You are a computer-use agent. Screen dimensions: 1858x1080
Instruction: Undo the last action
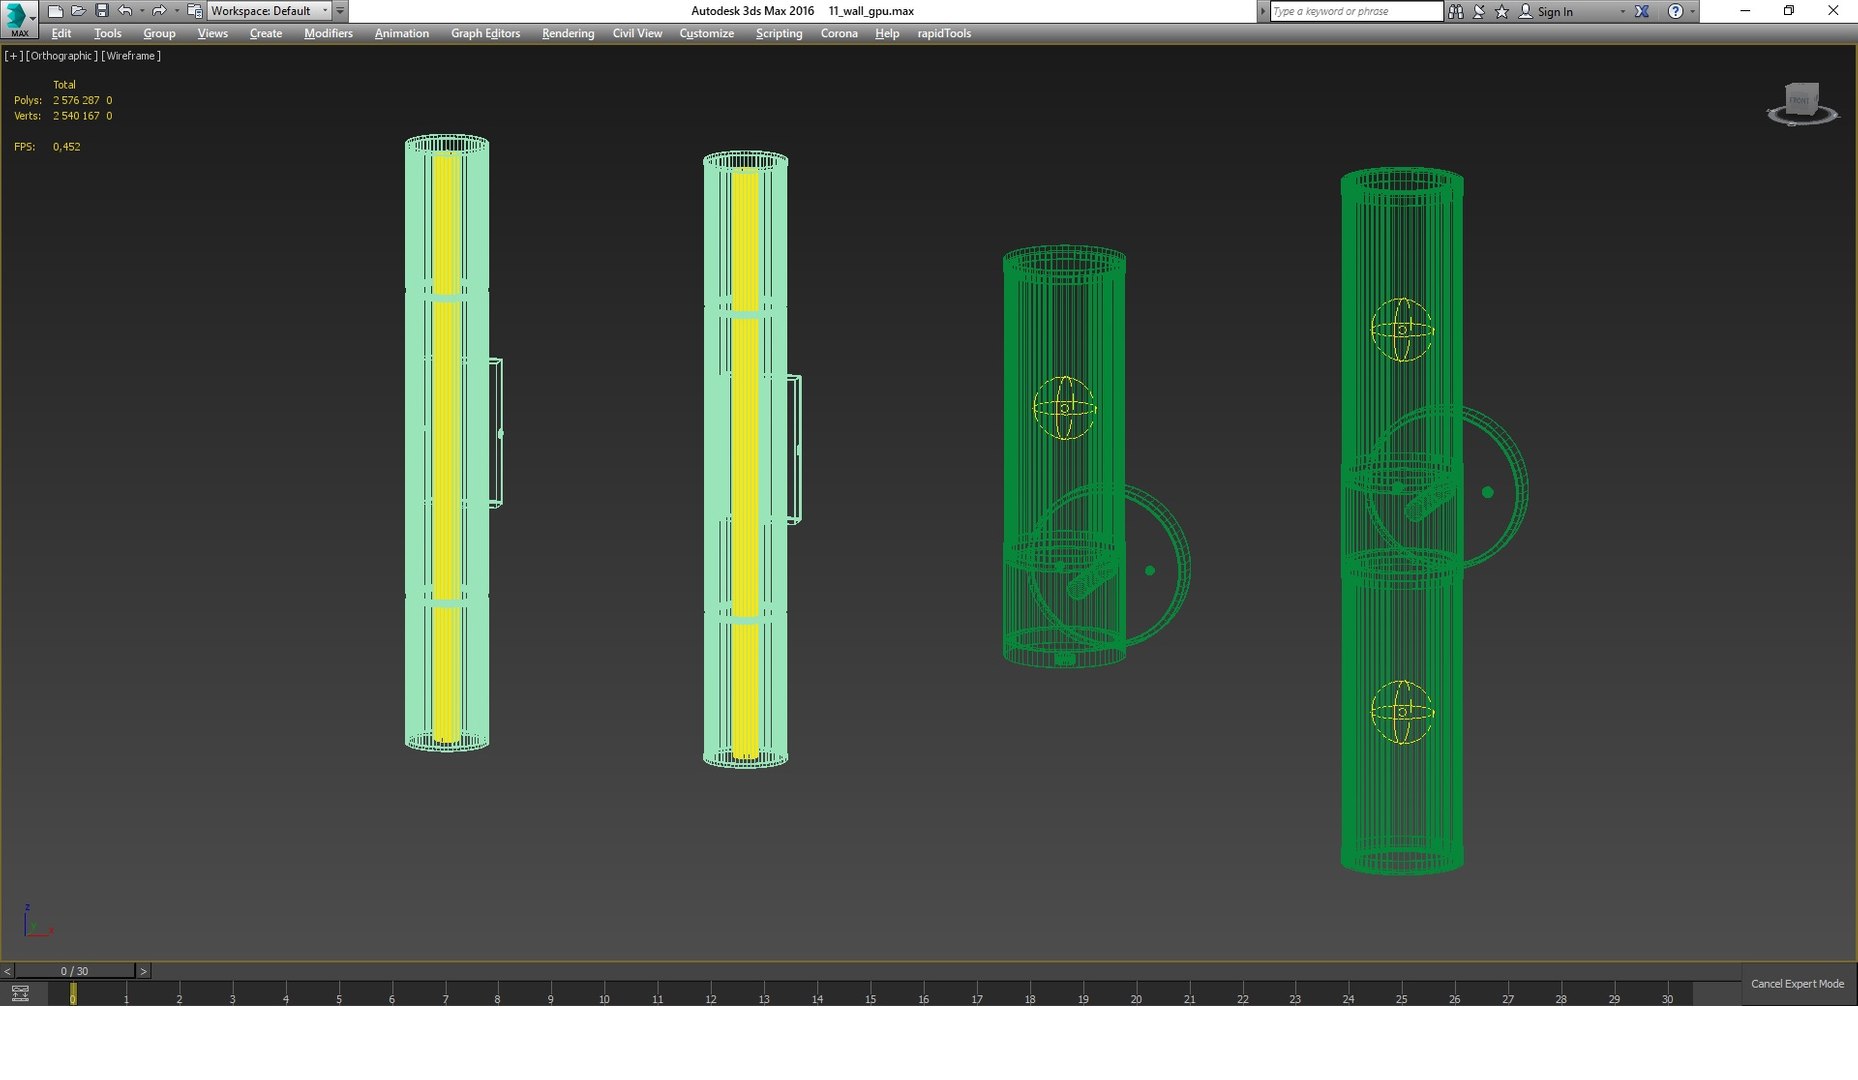(124, 11)
